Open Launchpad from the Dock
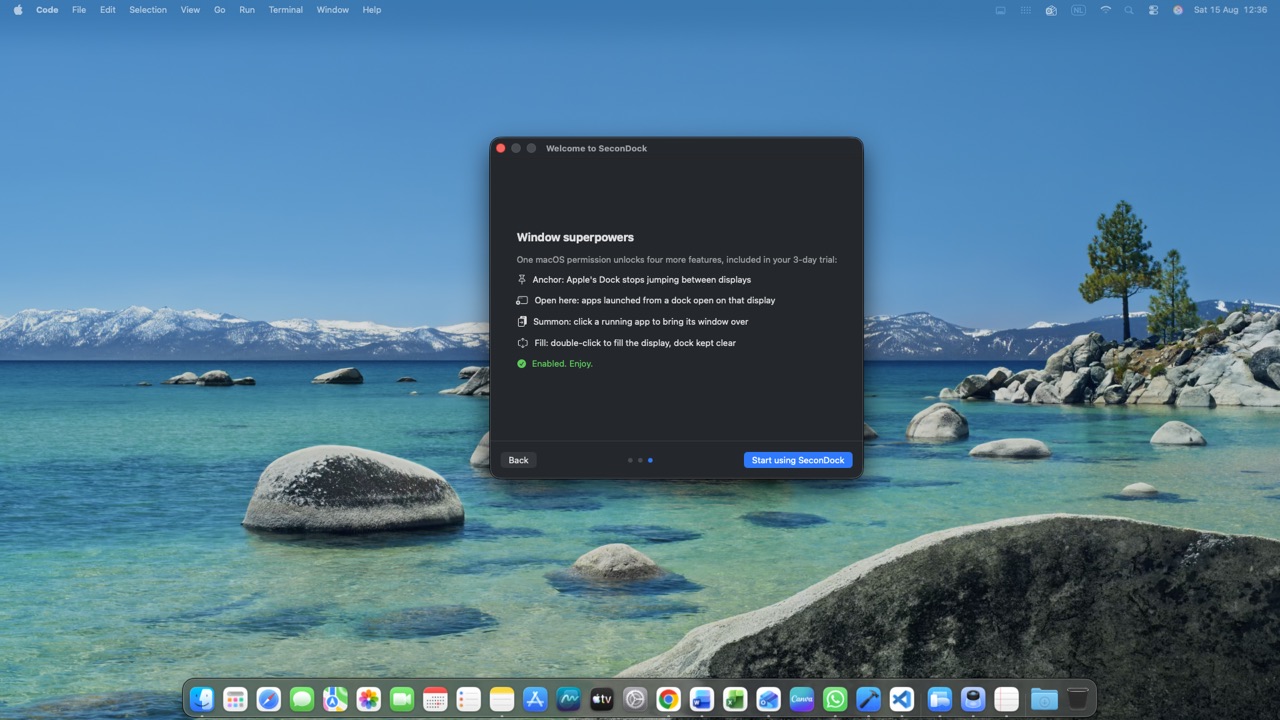The image size is (1280, 720). 235,699
